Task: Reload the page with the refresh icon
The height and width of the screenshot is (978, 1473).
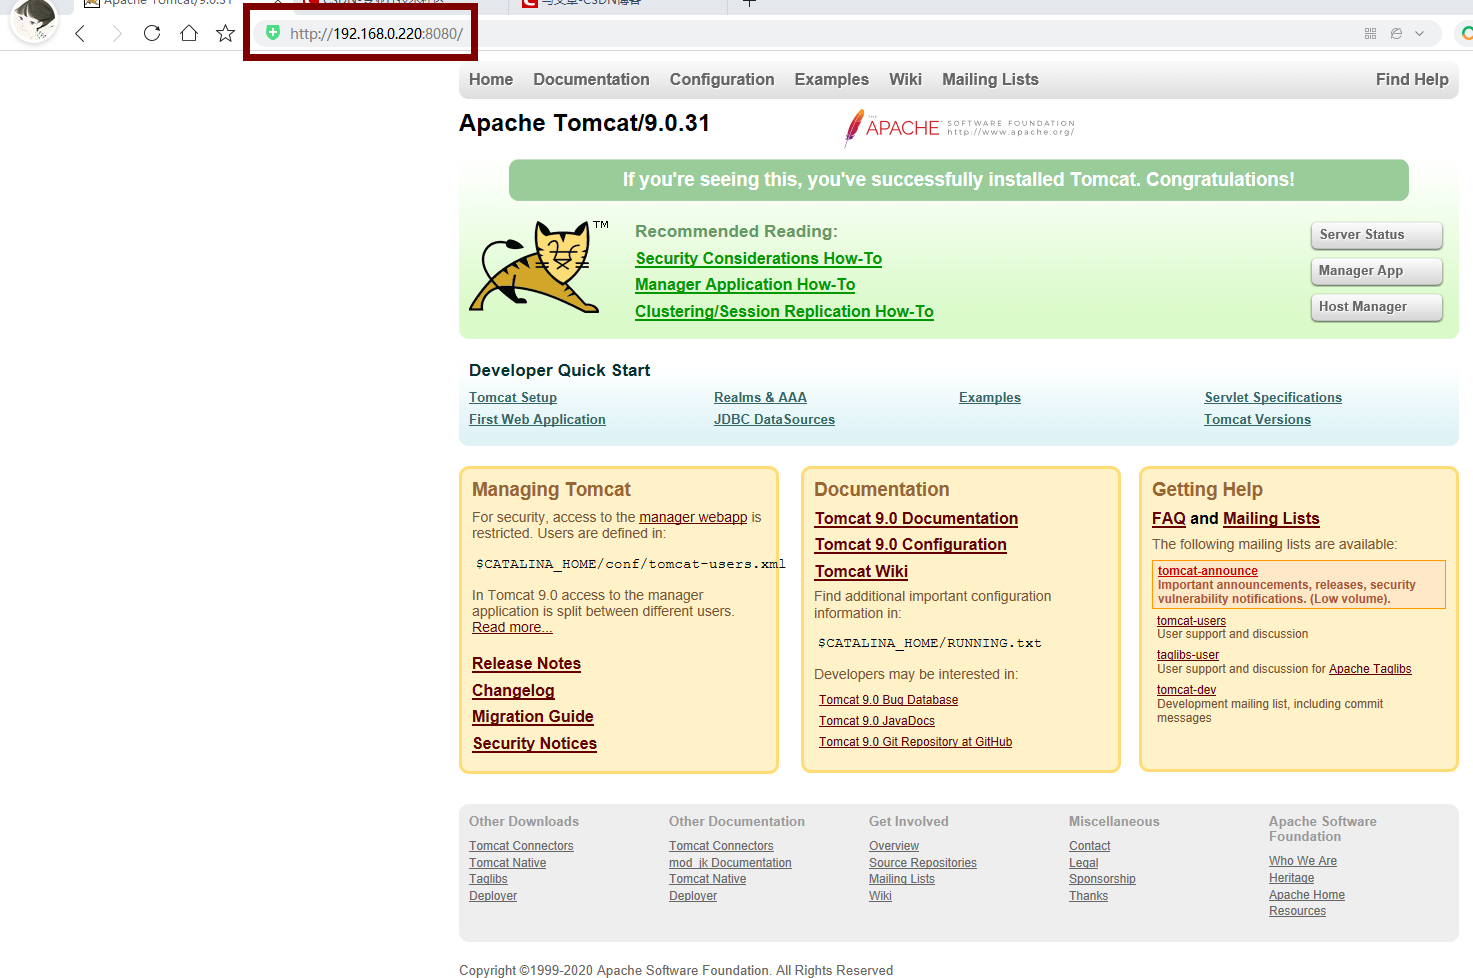Action: [152, 33]
